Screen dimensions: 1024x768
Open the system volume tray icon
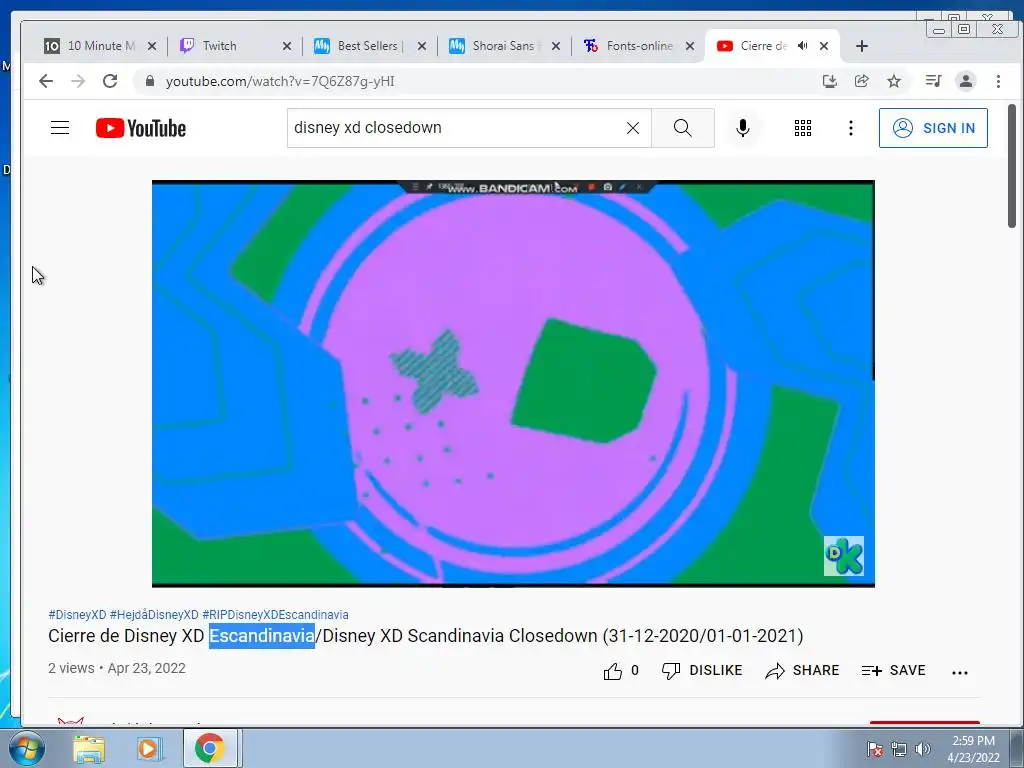coord(923,749)
